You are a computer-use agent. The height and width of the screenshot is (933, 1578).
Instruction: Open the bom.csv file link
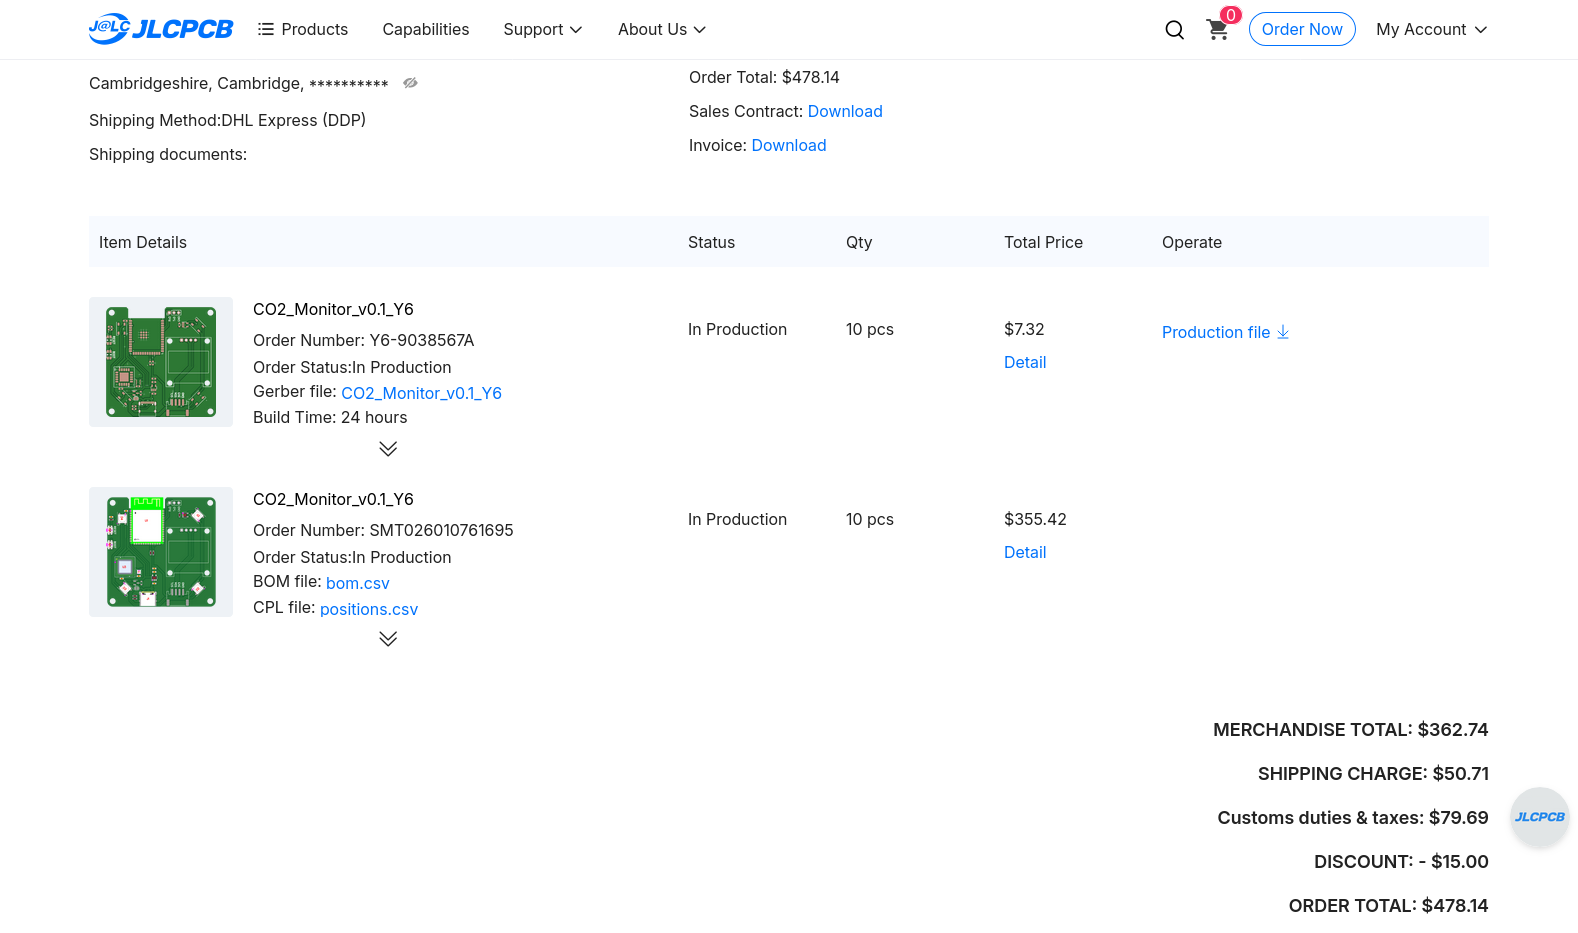pyautogui.click(x=357, y=583)
